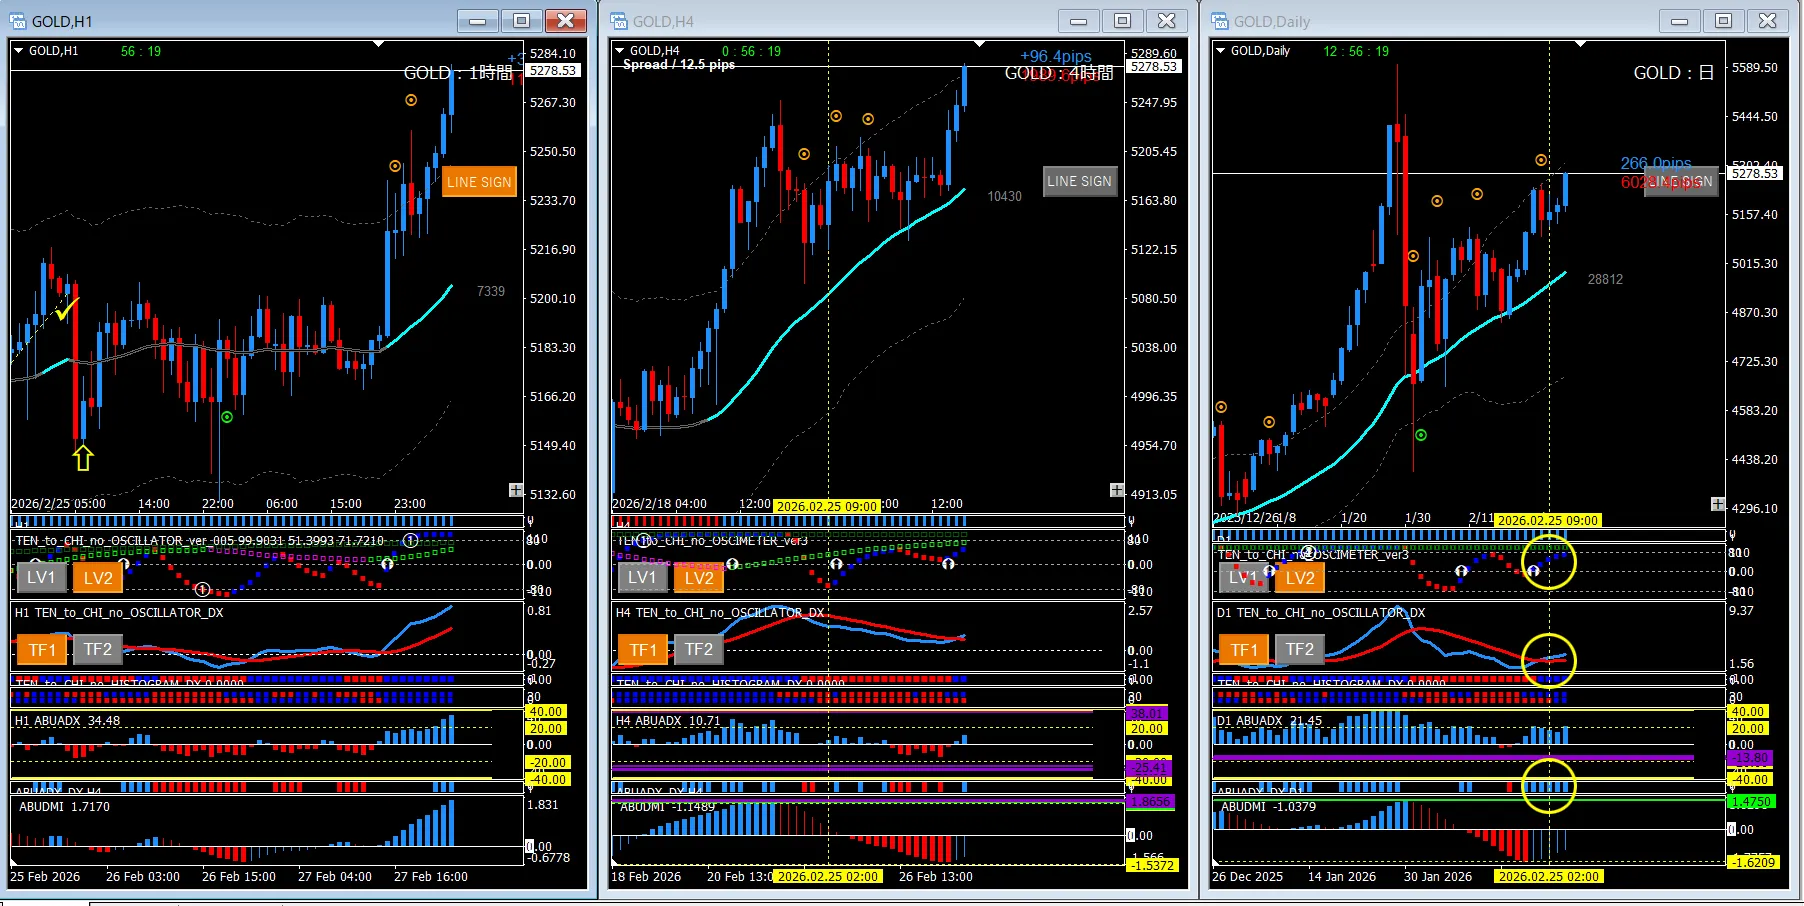Click the green circle marker on Daily chart
1804x906 pixels.
(1421, 435)
